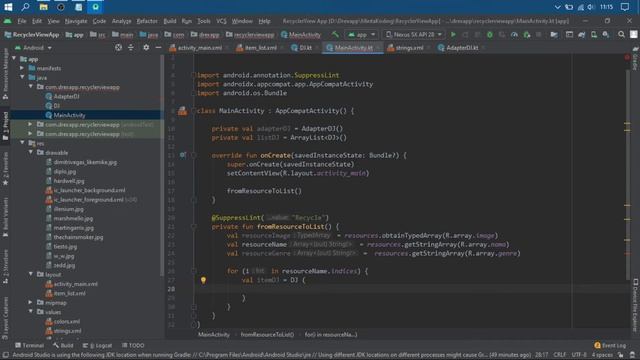
Task: Hide the Project panel with the minus icon
Action: tap(158, 48)
